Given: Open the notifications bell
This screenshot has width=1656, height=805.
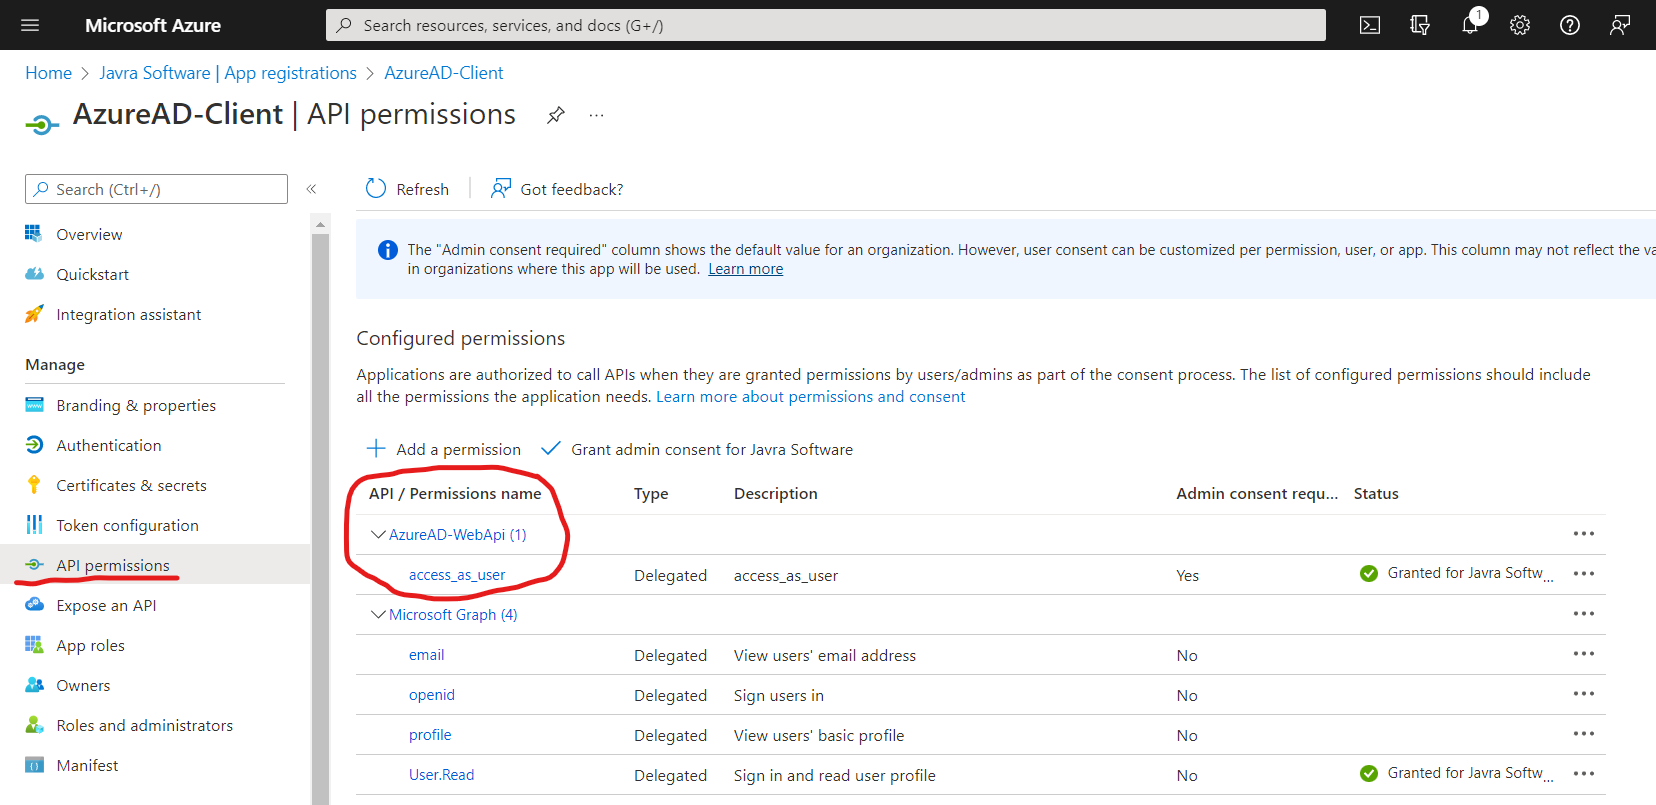Looking at the screenshot, I should pyautogui.click(x=1470, y=25).
